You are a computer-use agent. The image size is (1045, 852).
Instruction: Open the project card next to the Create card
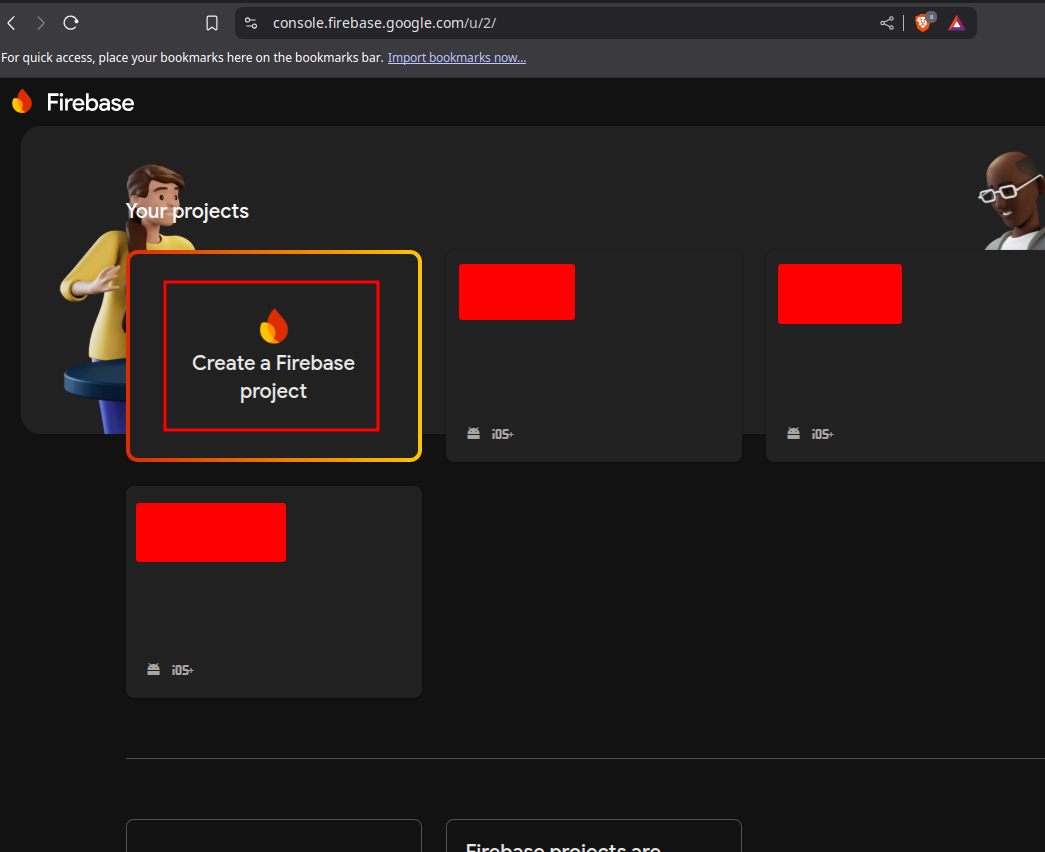pos(593,370)
